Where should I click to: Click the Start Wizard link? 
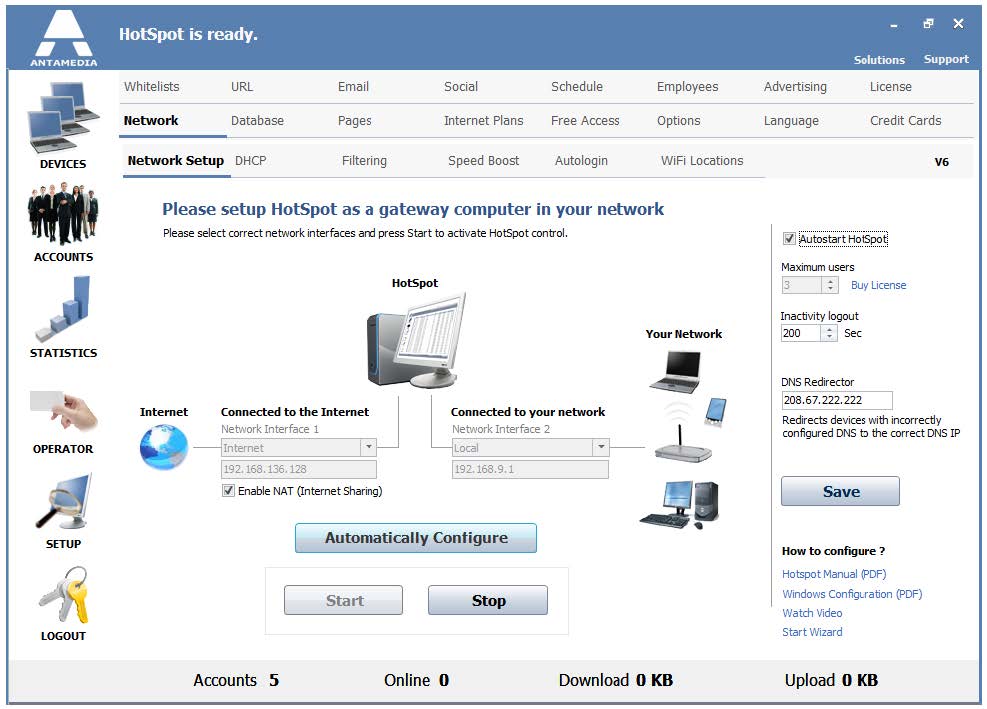pos(812,632)
